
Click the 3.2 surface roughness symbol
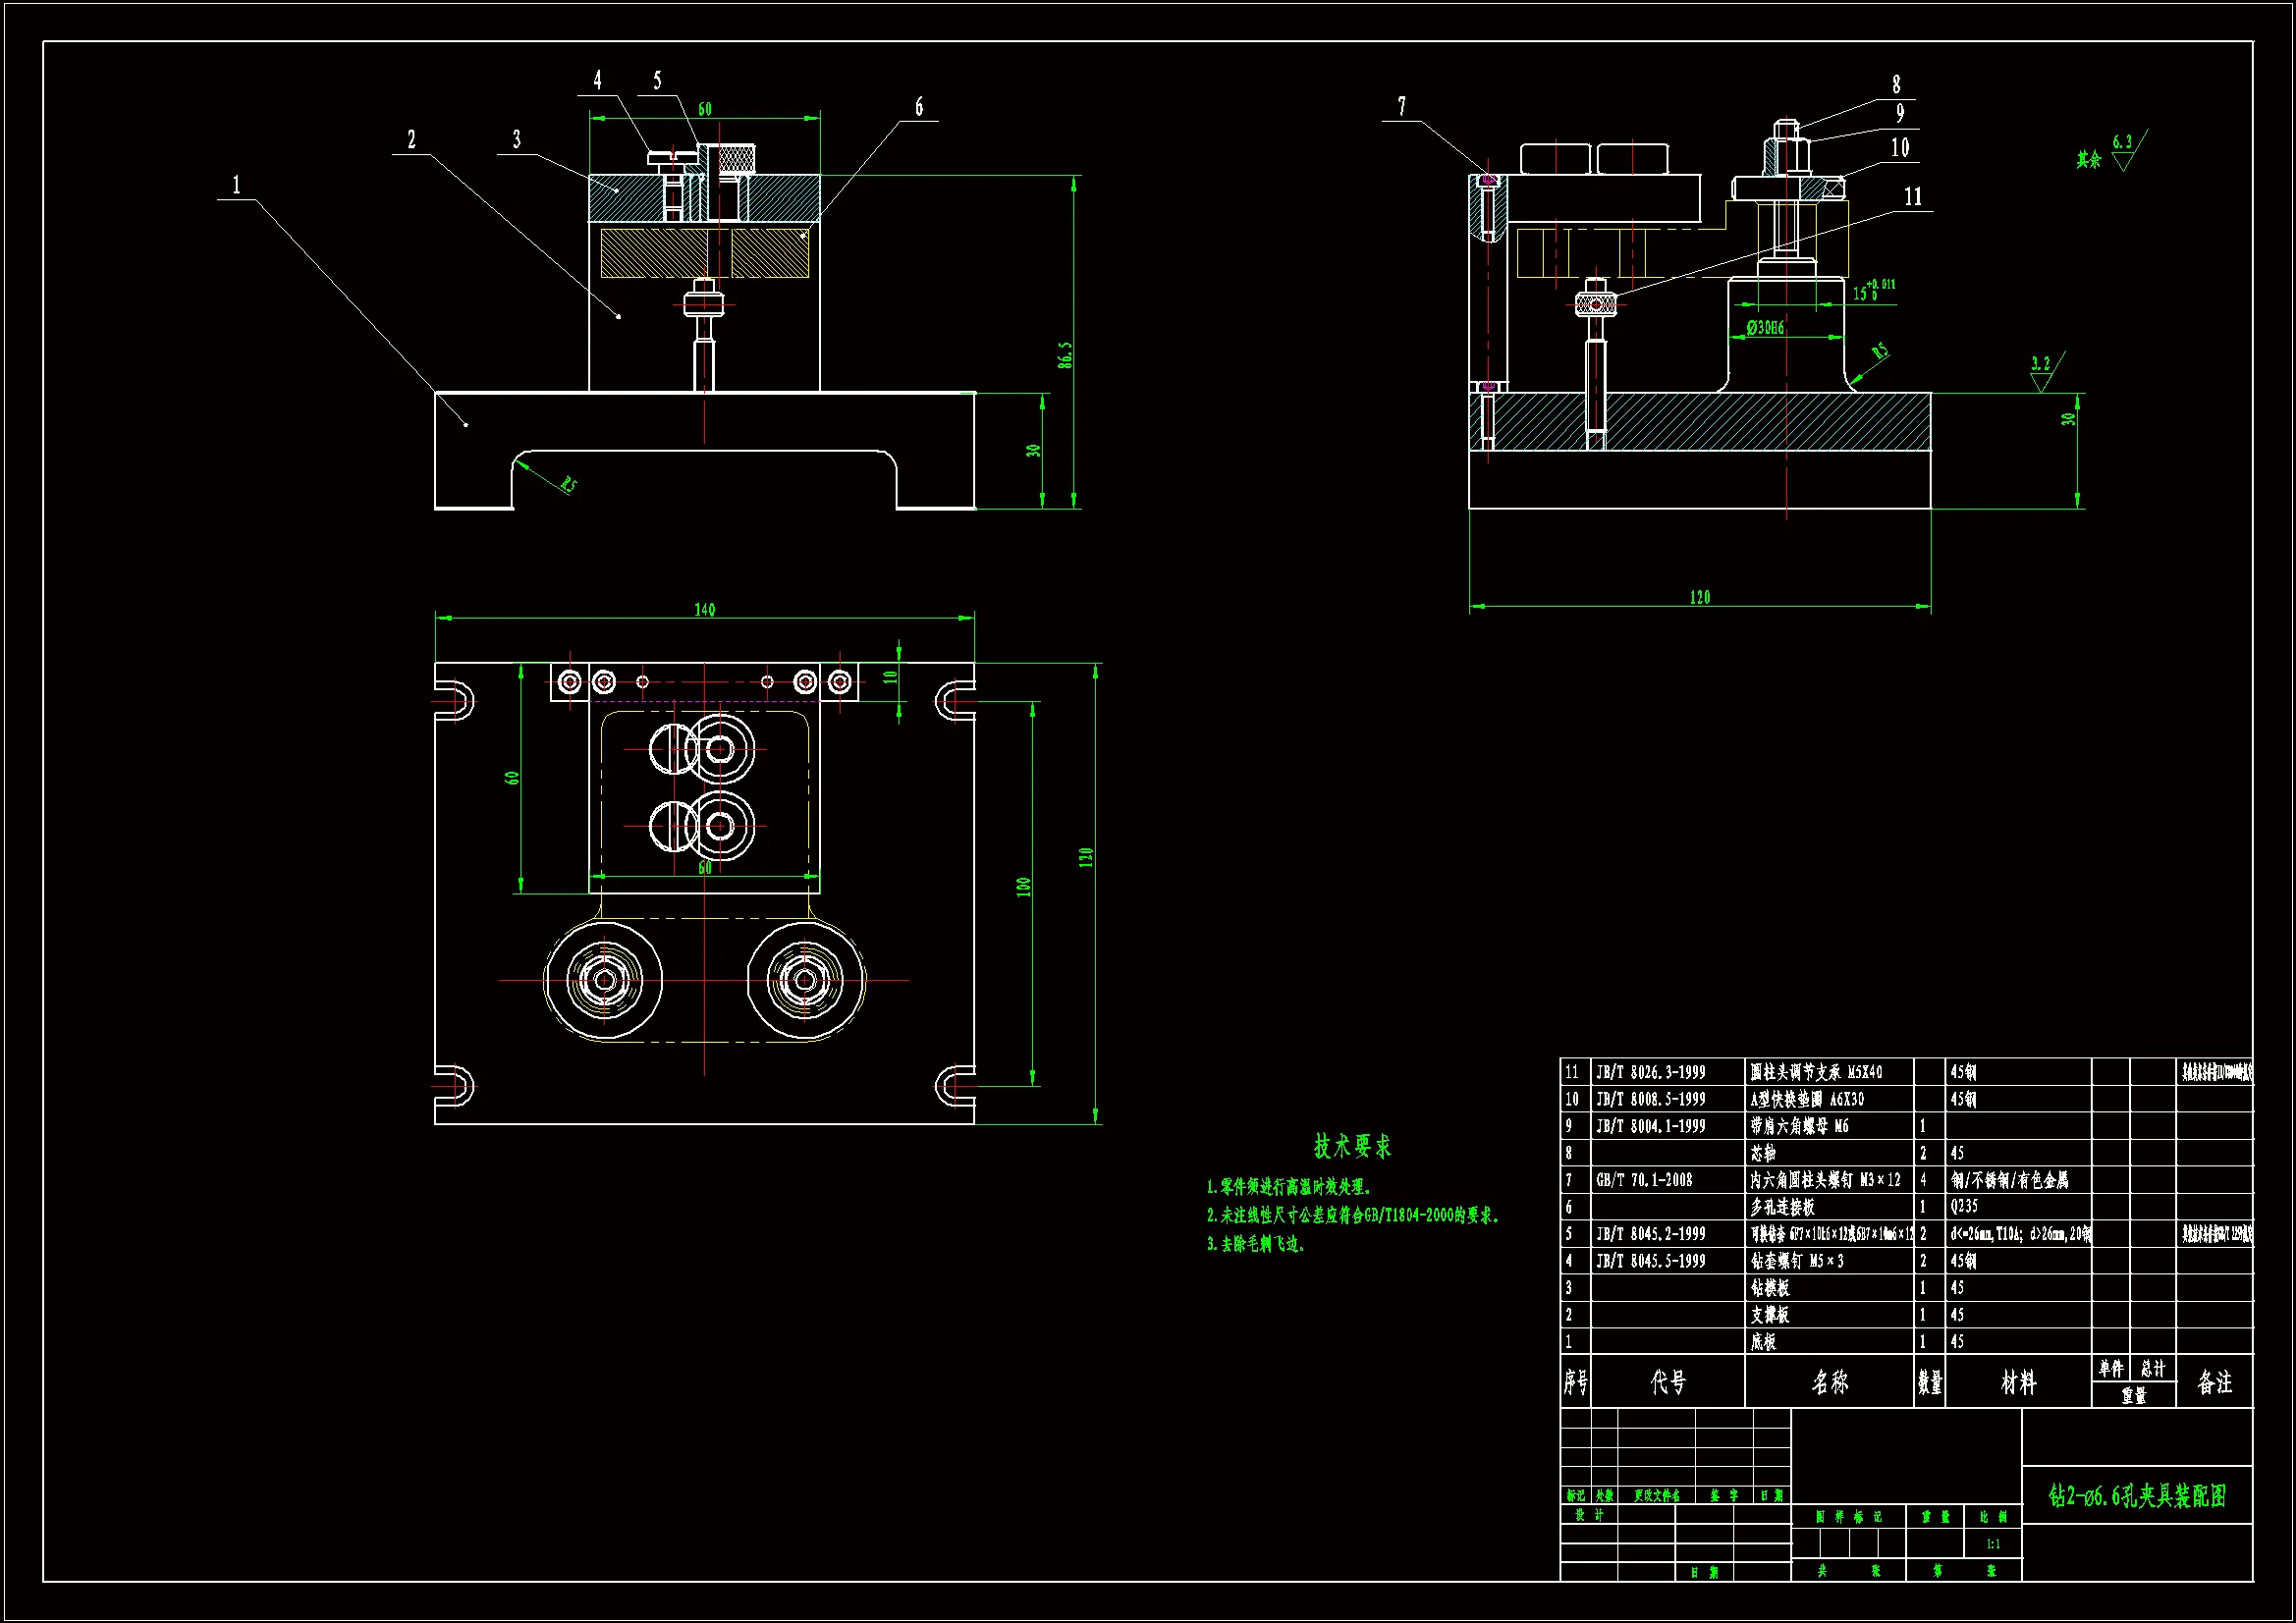click(x=2041, y=369)
